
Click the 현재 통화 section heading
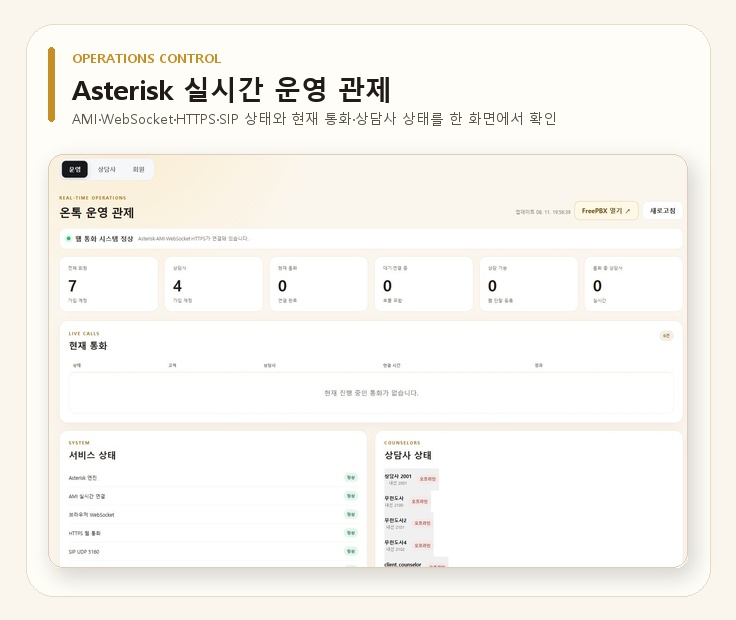click(x=88, y=346)
